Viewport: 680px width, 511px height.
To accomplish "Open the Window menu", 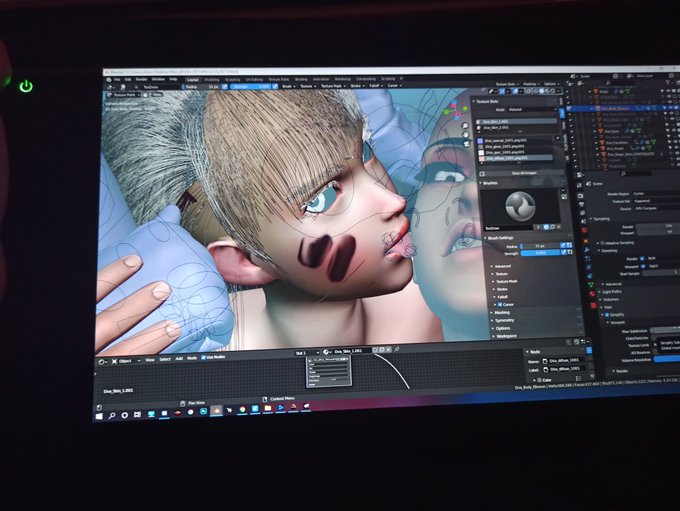I will click(158, 79).
